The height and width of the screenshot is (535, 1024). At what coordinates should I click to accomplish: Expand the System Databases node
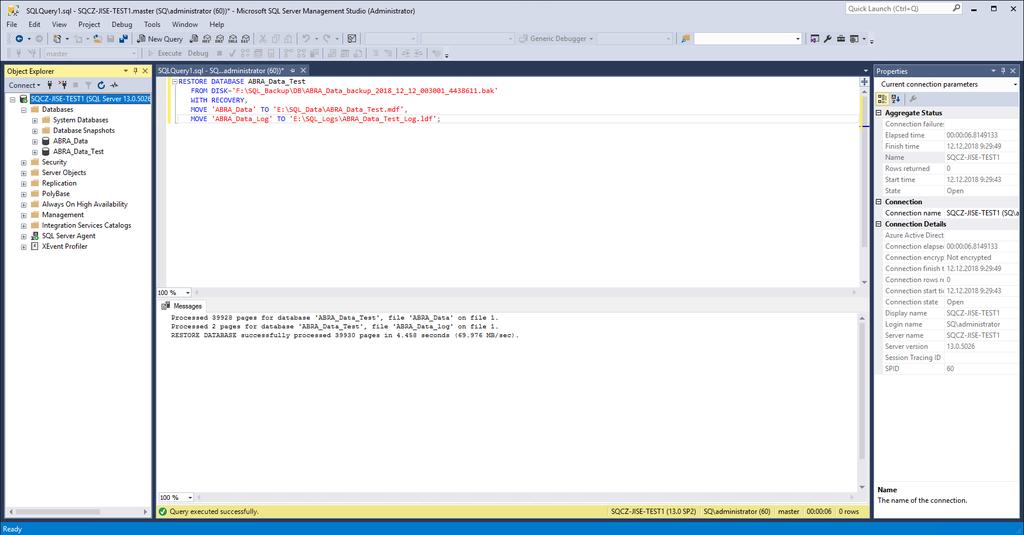point(35,120)
